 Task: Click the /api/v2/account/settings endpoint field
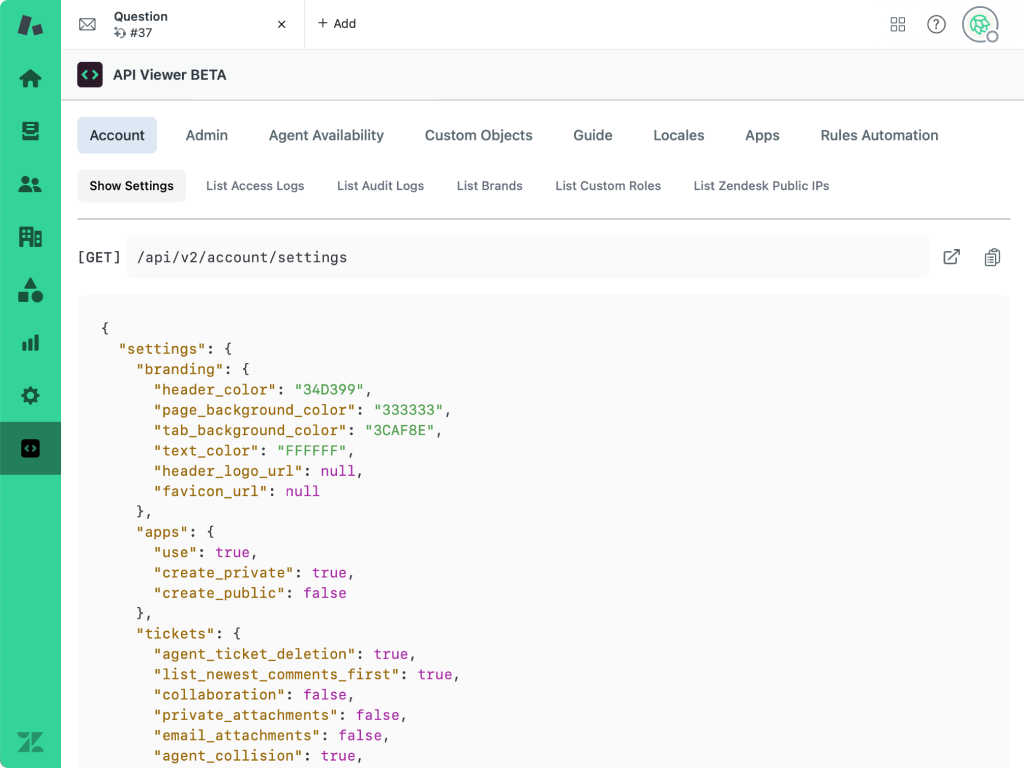click(x=527, y=257)
